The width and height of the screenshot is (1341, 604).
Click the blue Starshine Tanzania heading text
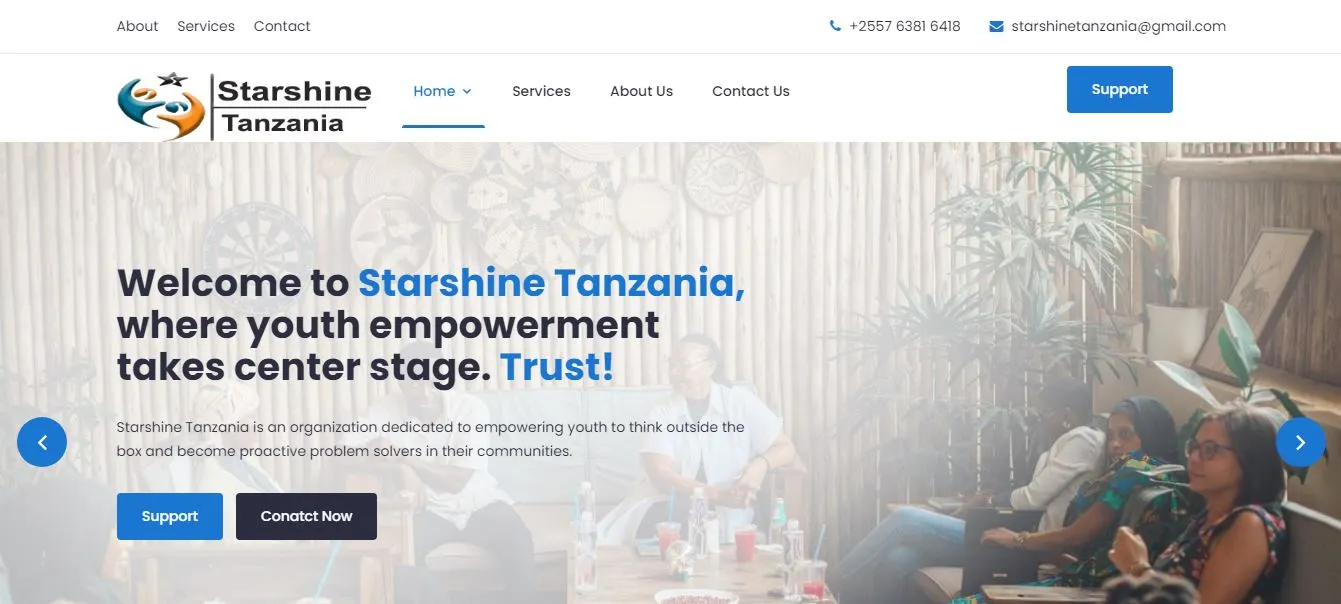[x=552, y=283]
